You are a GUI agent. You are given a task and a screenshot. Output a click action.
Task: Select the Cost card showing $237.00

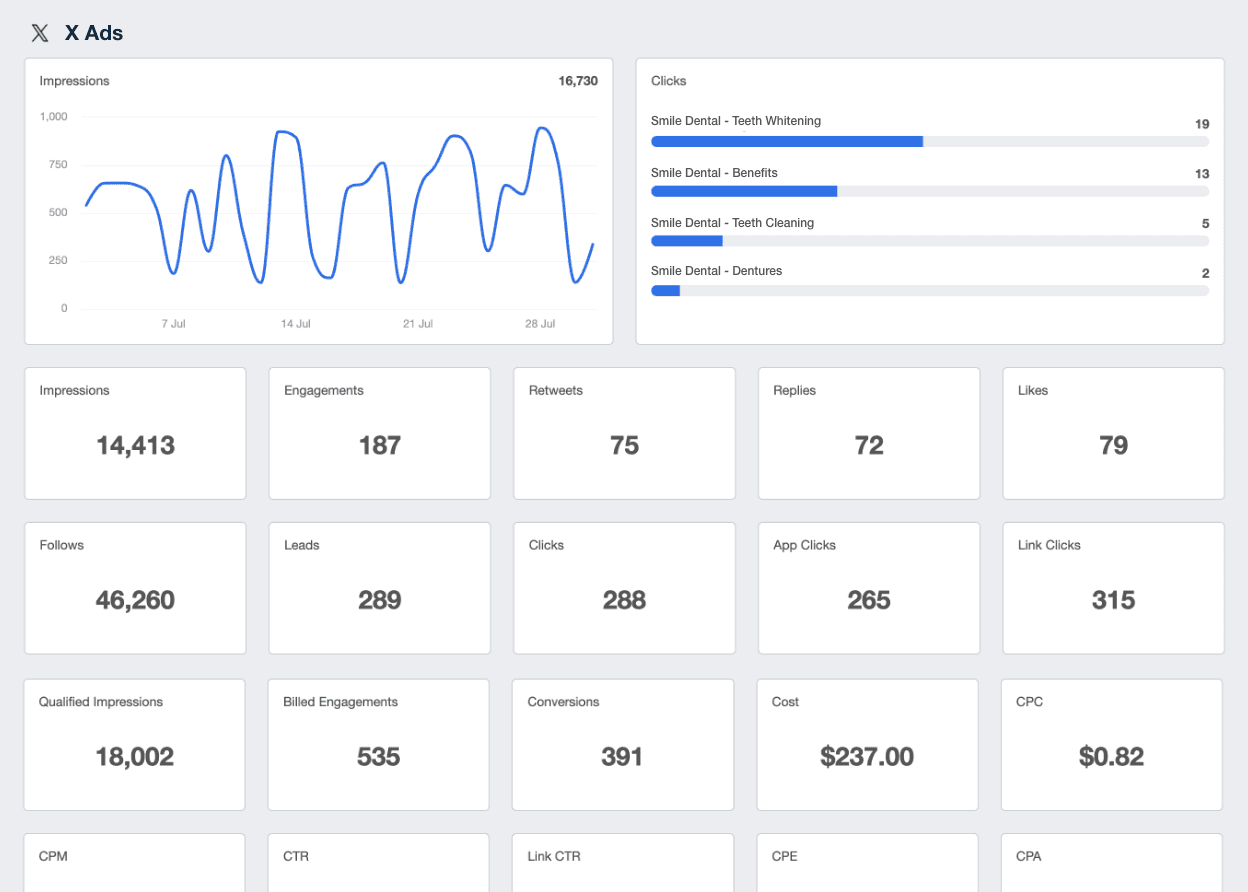[867, 745]
